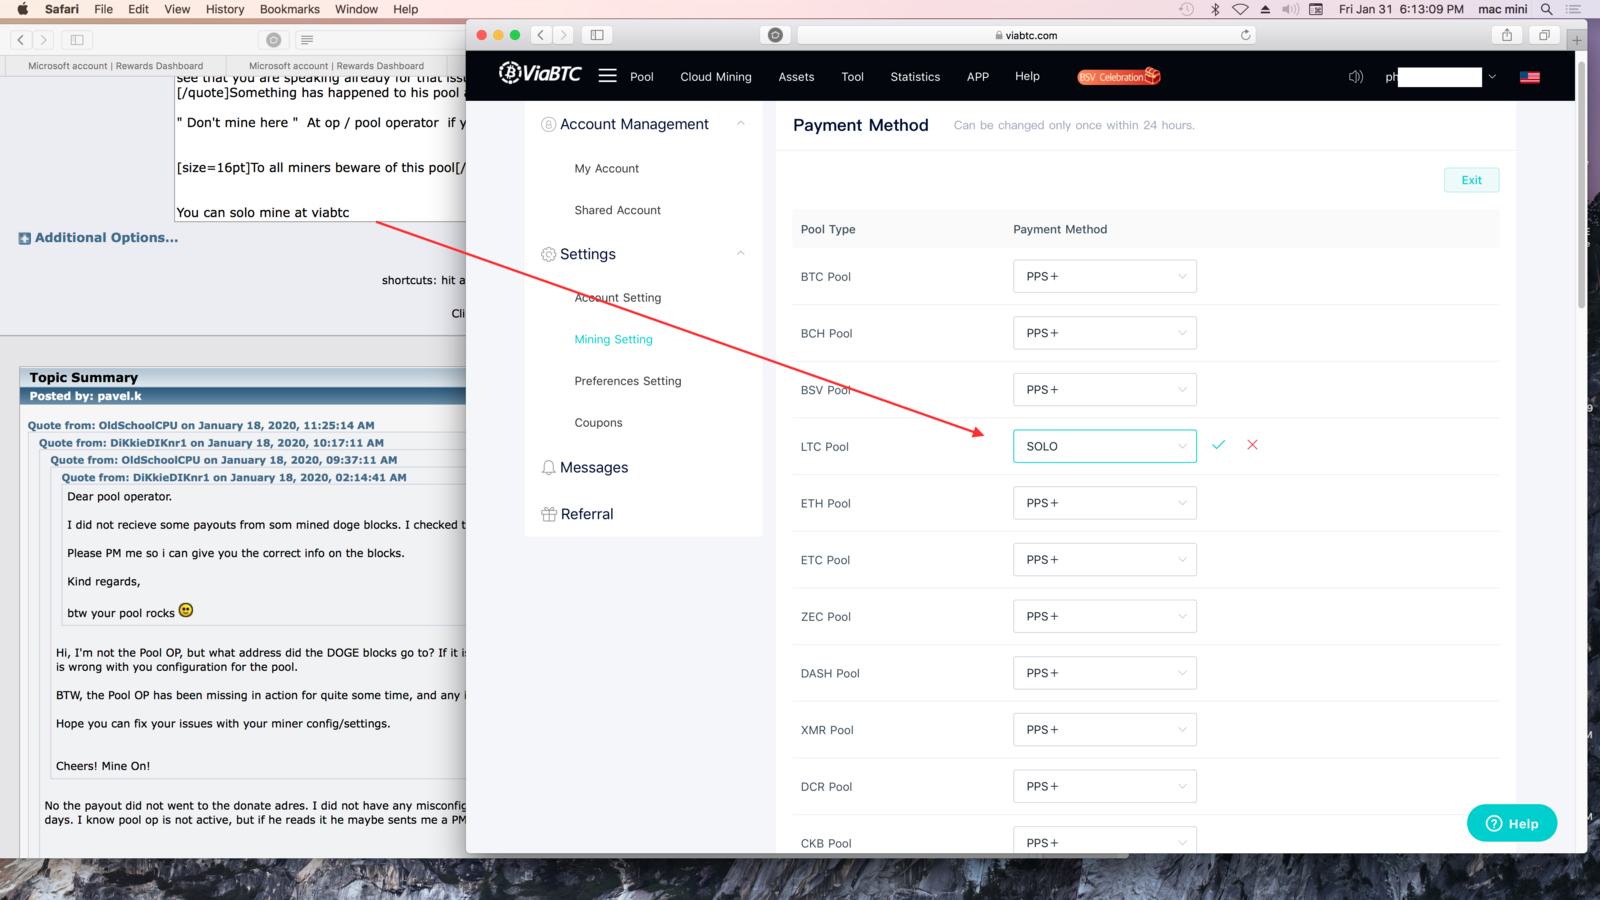The width and height of the screenshot is (1600, 900).
Task: Click reader view icon in background window
Action: (x=307, y=40)
